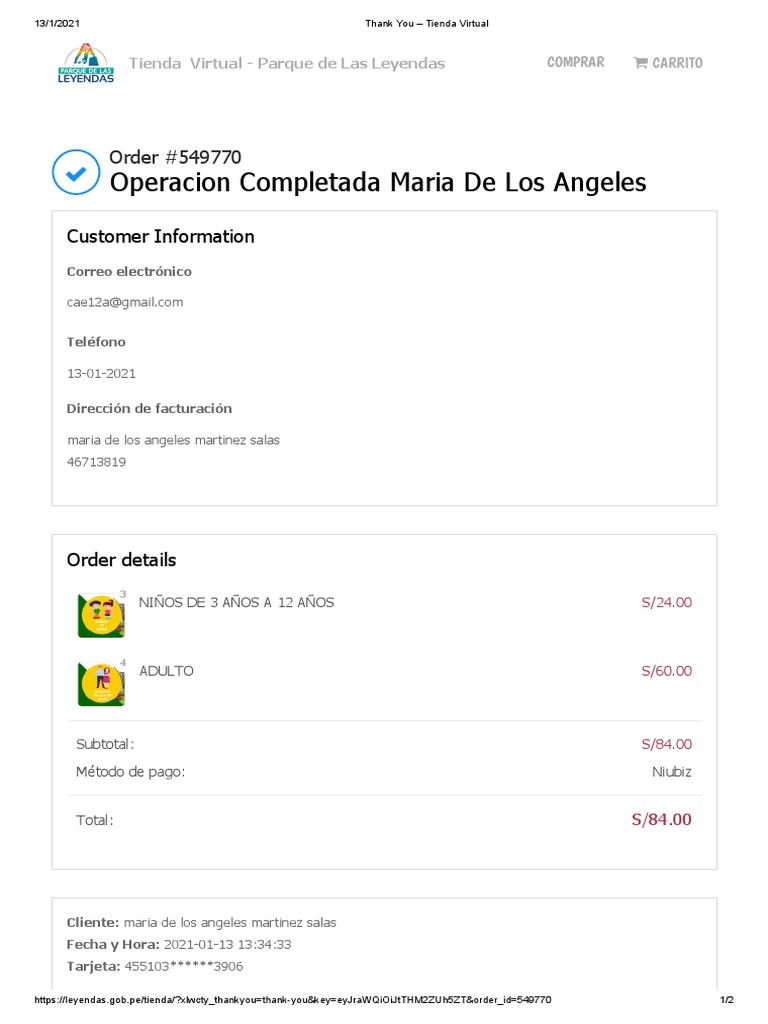Click the Tienda Virtual site title link

(x=287, y=64)
